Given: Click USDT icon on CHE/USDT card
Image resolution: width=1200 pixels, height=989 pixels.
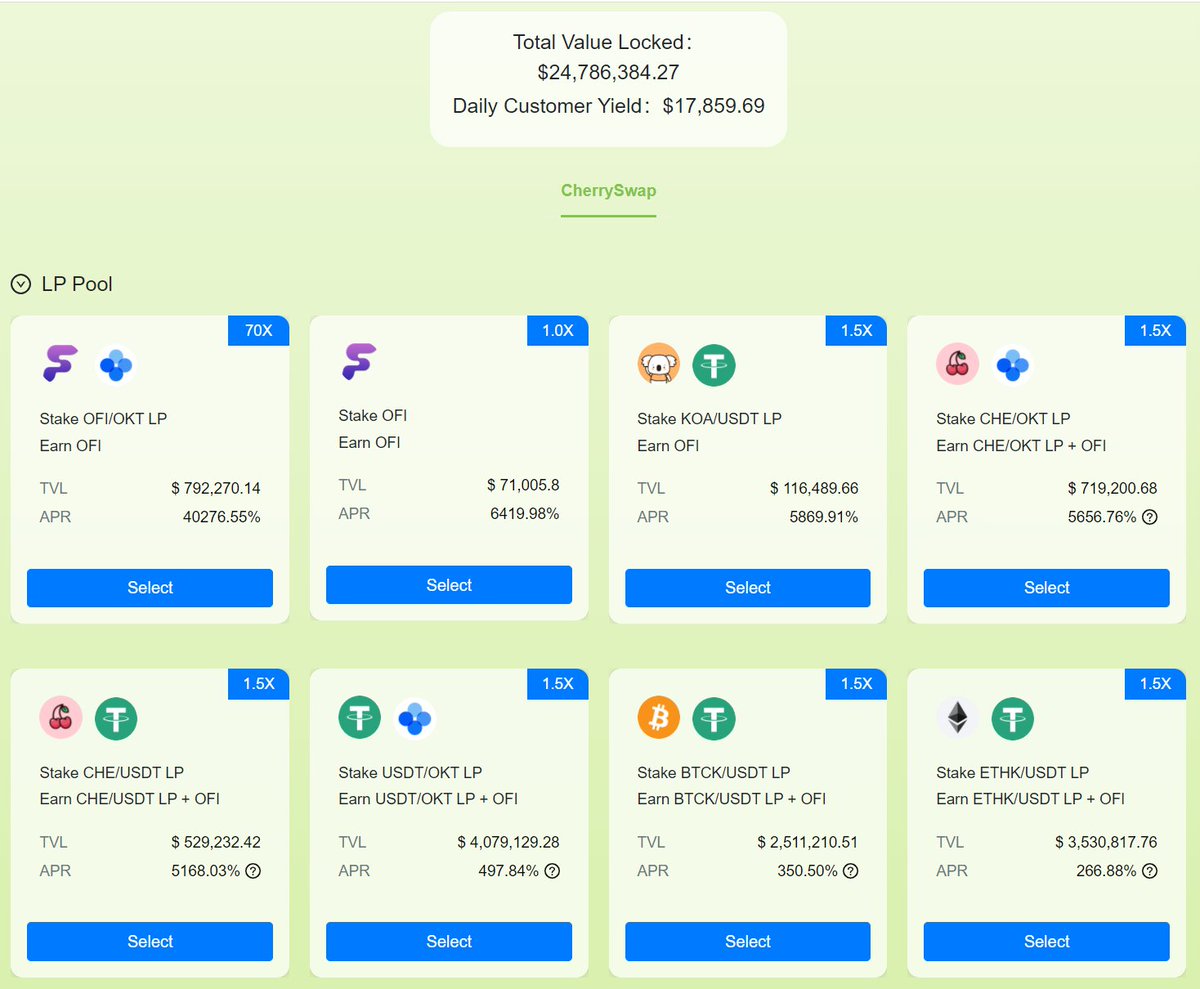Looking at the screenshot, I should 116,718.
